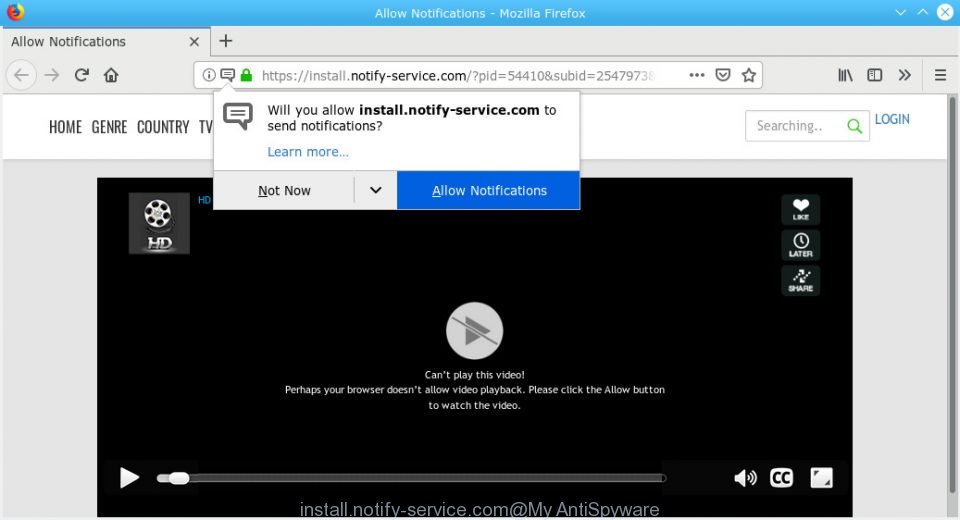
Task: Click the green search magnifier icon
Action: (x=855, y=126)
